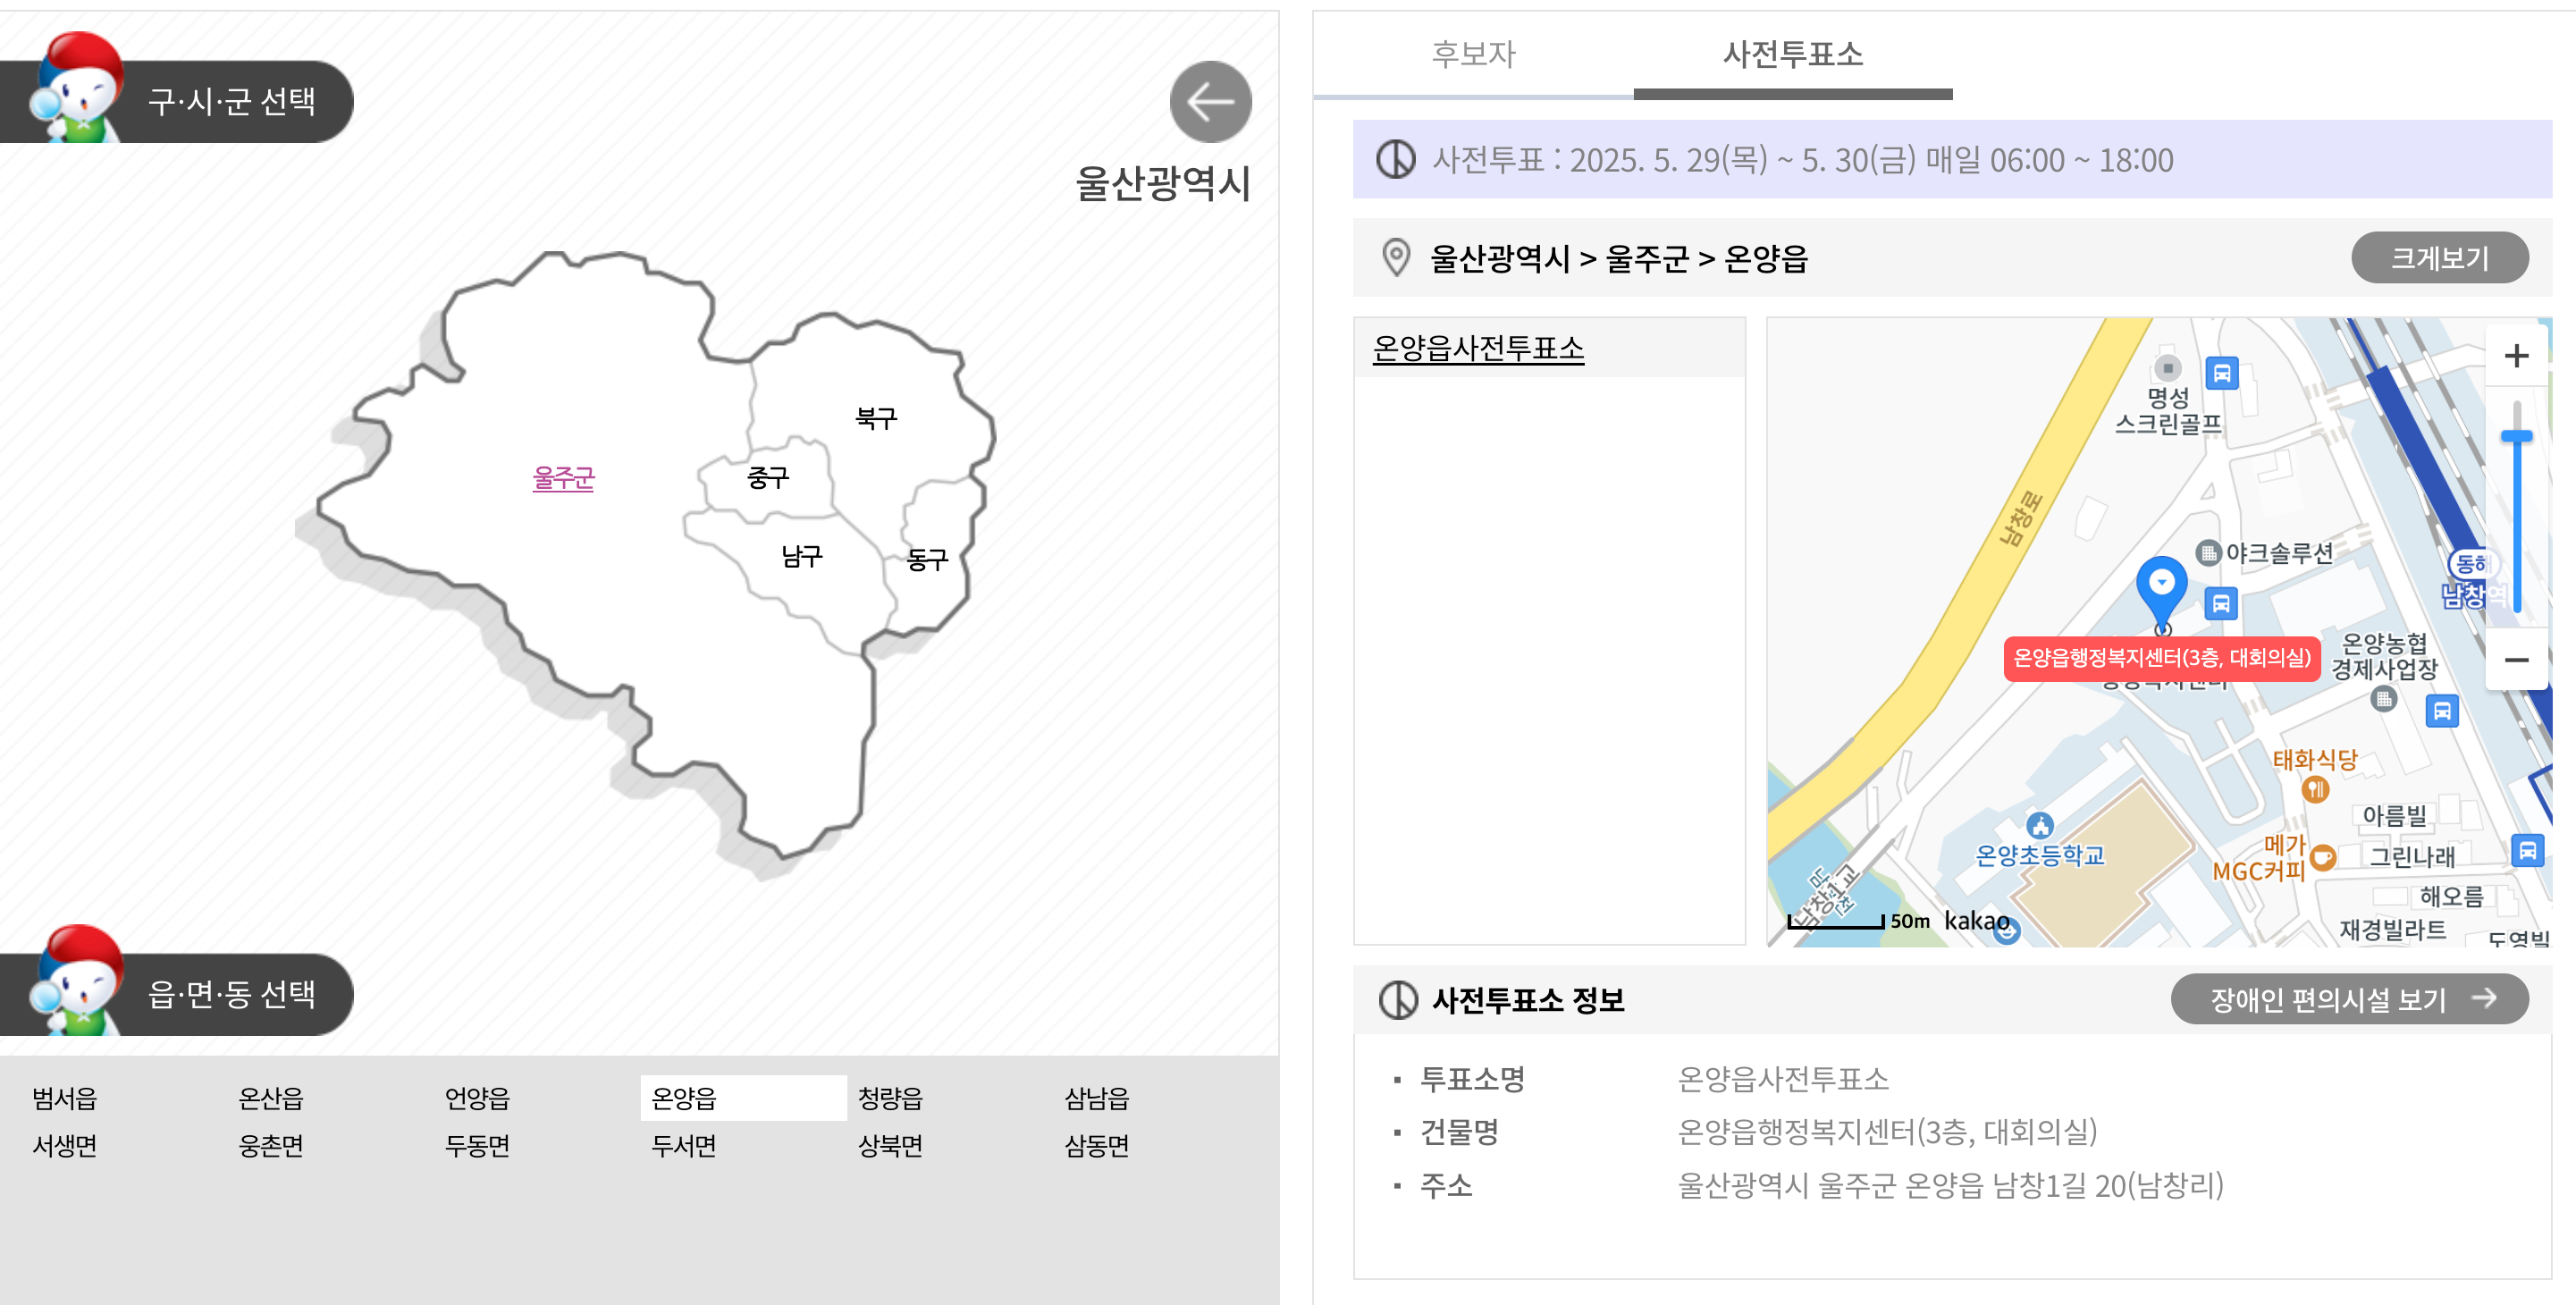This screenshot has height=1305, width=2576.
Task: Choose 청량읍 from the town list
Action: (x=891, y=1098)
